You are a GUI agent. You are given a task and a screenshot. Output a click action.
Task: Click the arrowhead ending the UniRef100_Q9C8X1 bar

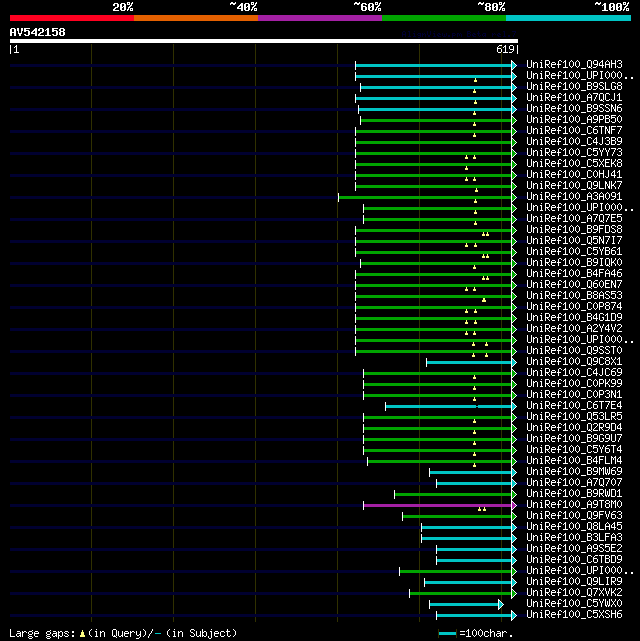click(514, 362)
